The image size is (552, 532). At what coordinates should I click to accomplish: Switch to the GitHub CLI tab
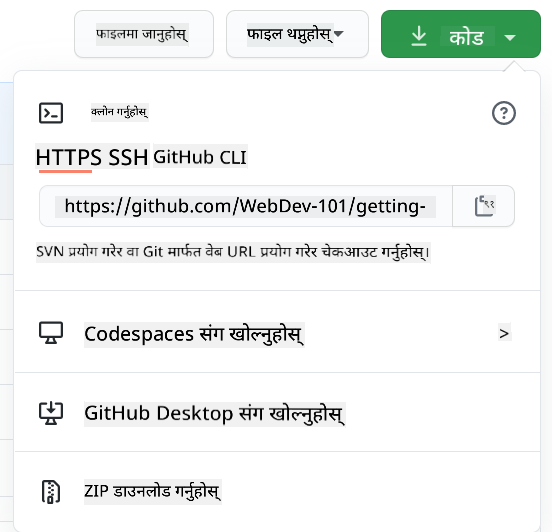pos(200,157)
